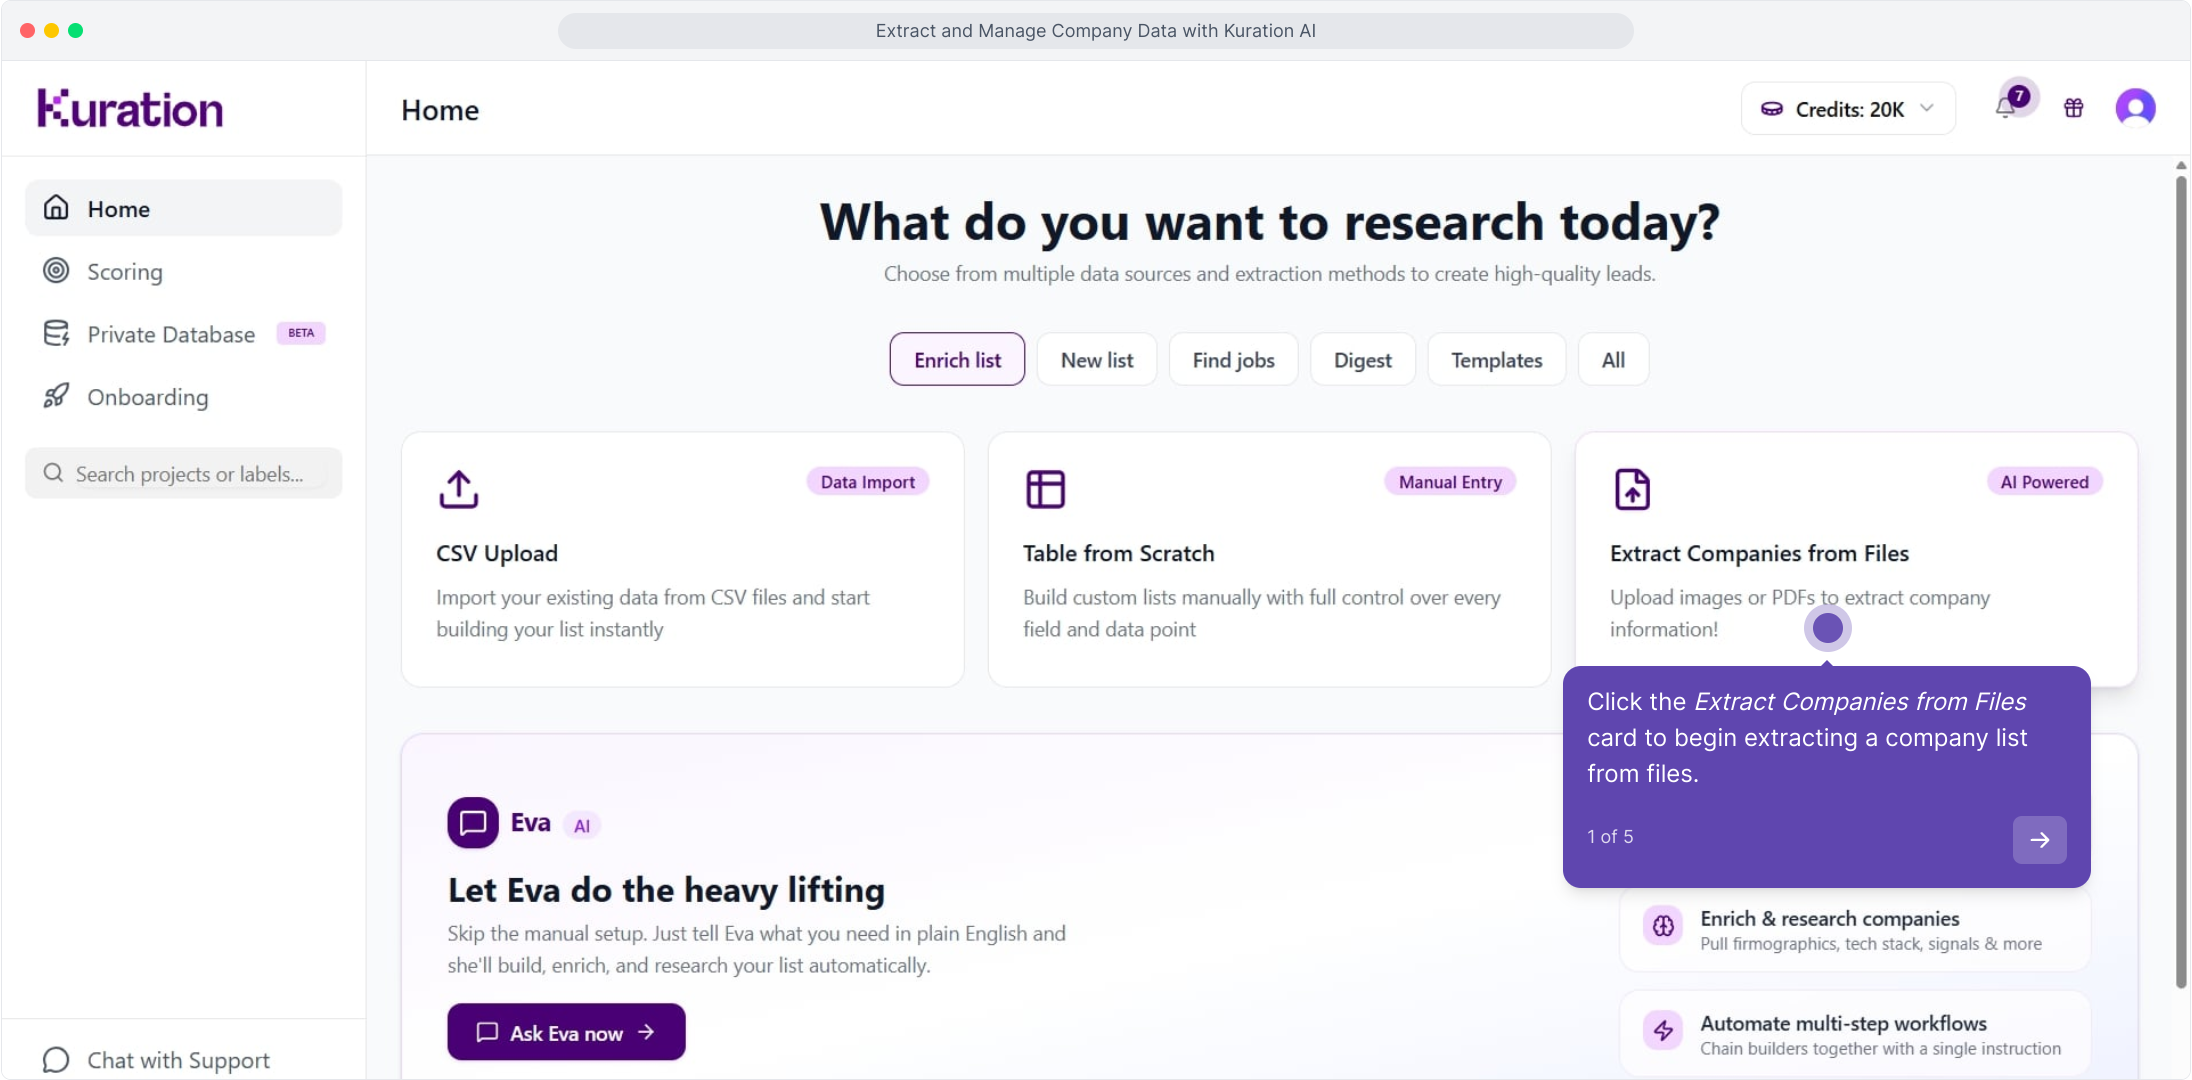Open Home in the sidebar
The width and height of the screenshot is (2192, 1080).
pos(183,208)
